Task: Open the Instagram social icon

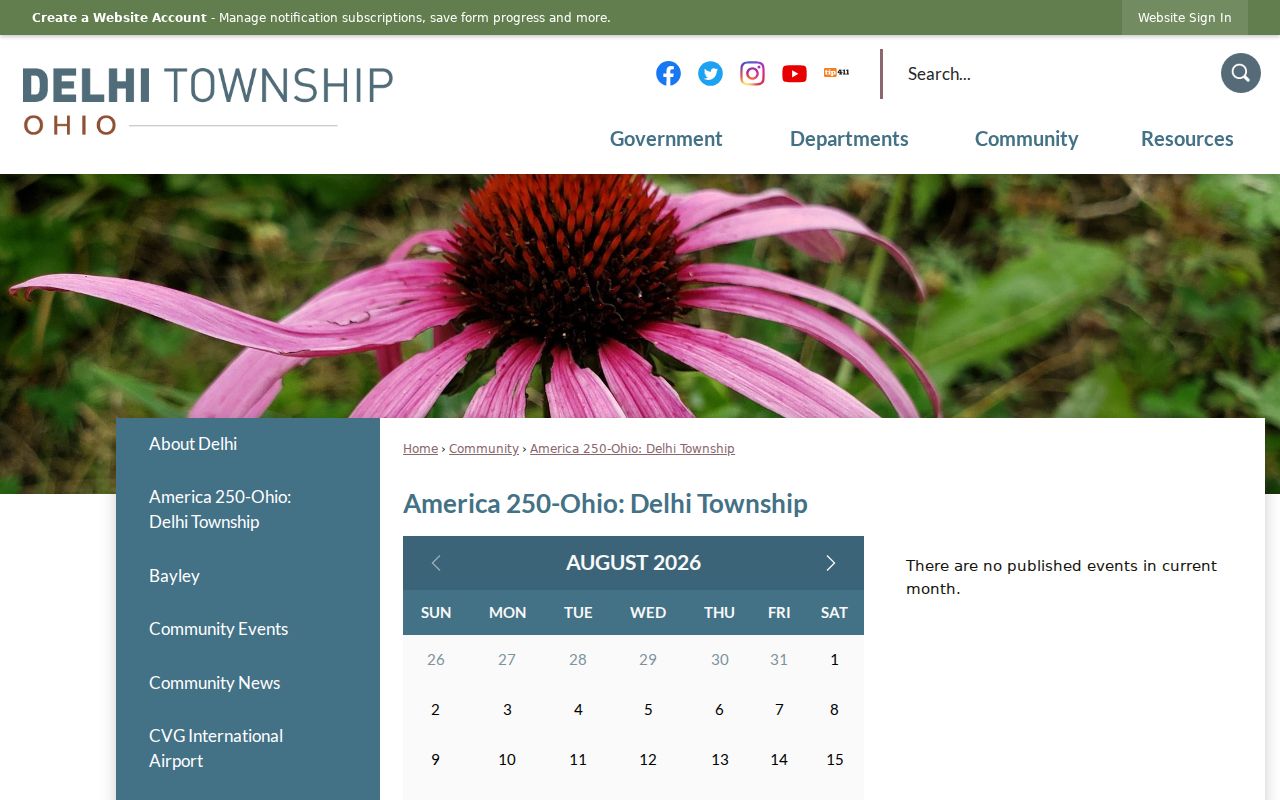Action: pyautogui.click(x=752, y=73)
